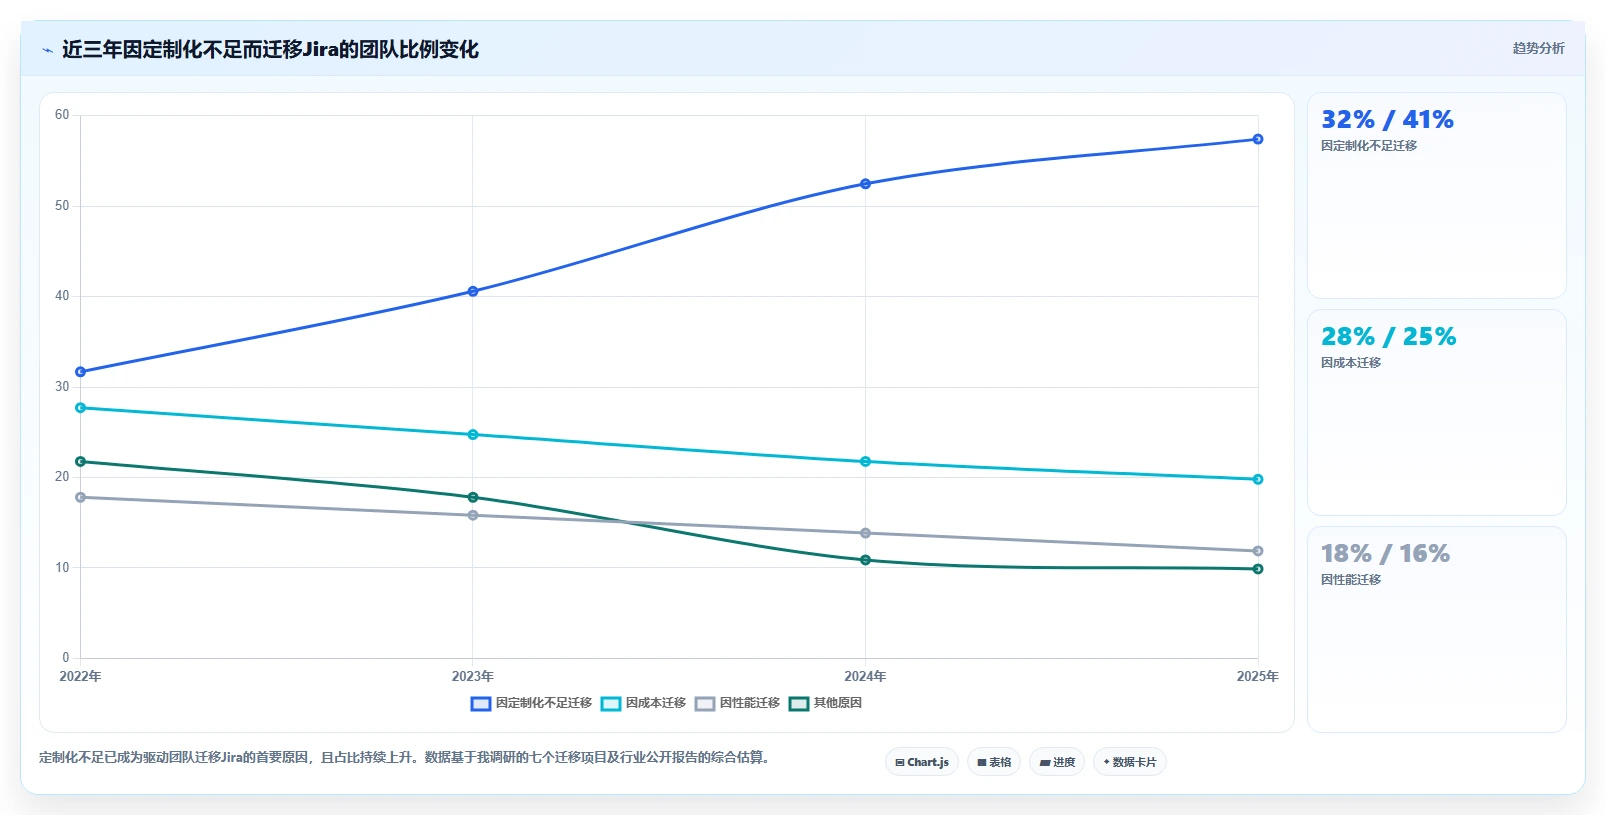Toggle the 其他原因 legend item
Image resolution: width=1606 pixels, height=815 pixels.
(x=825, y=703)
